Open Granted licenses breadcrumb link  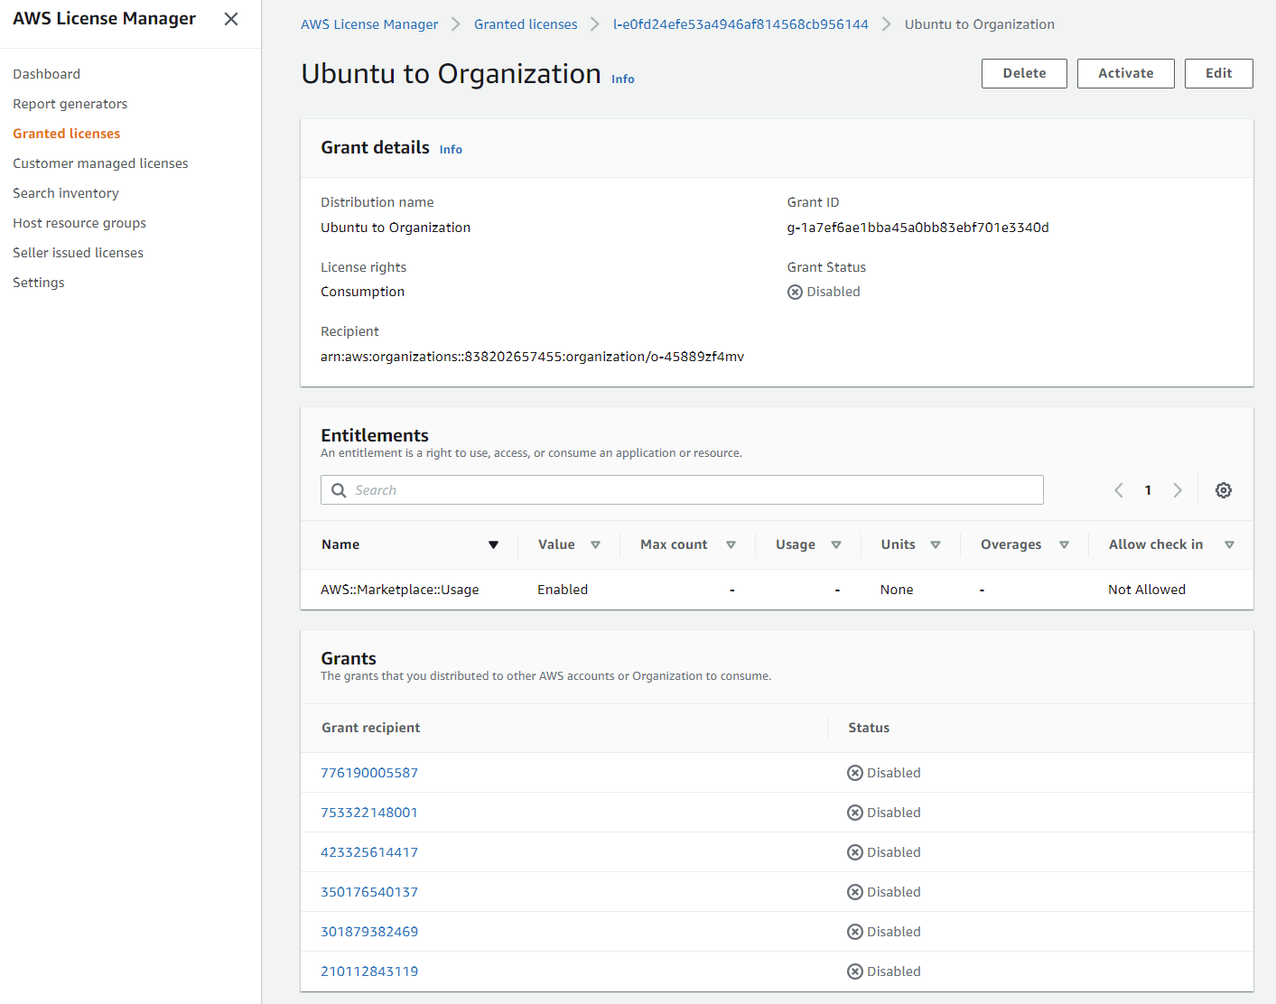coord(525,24)
